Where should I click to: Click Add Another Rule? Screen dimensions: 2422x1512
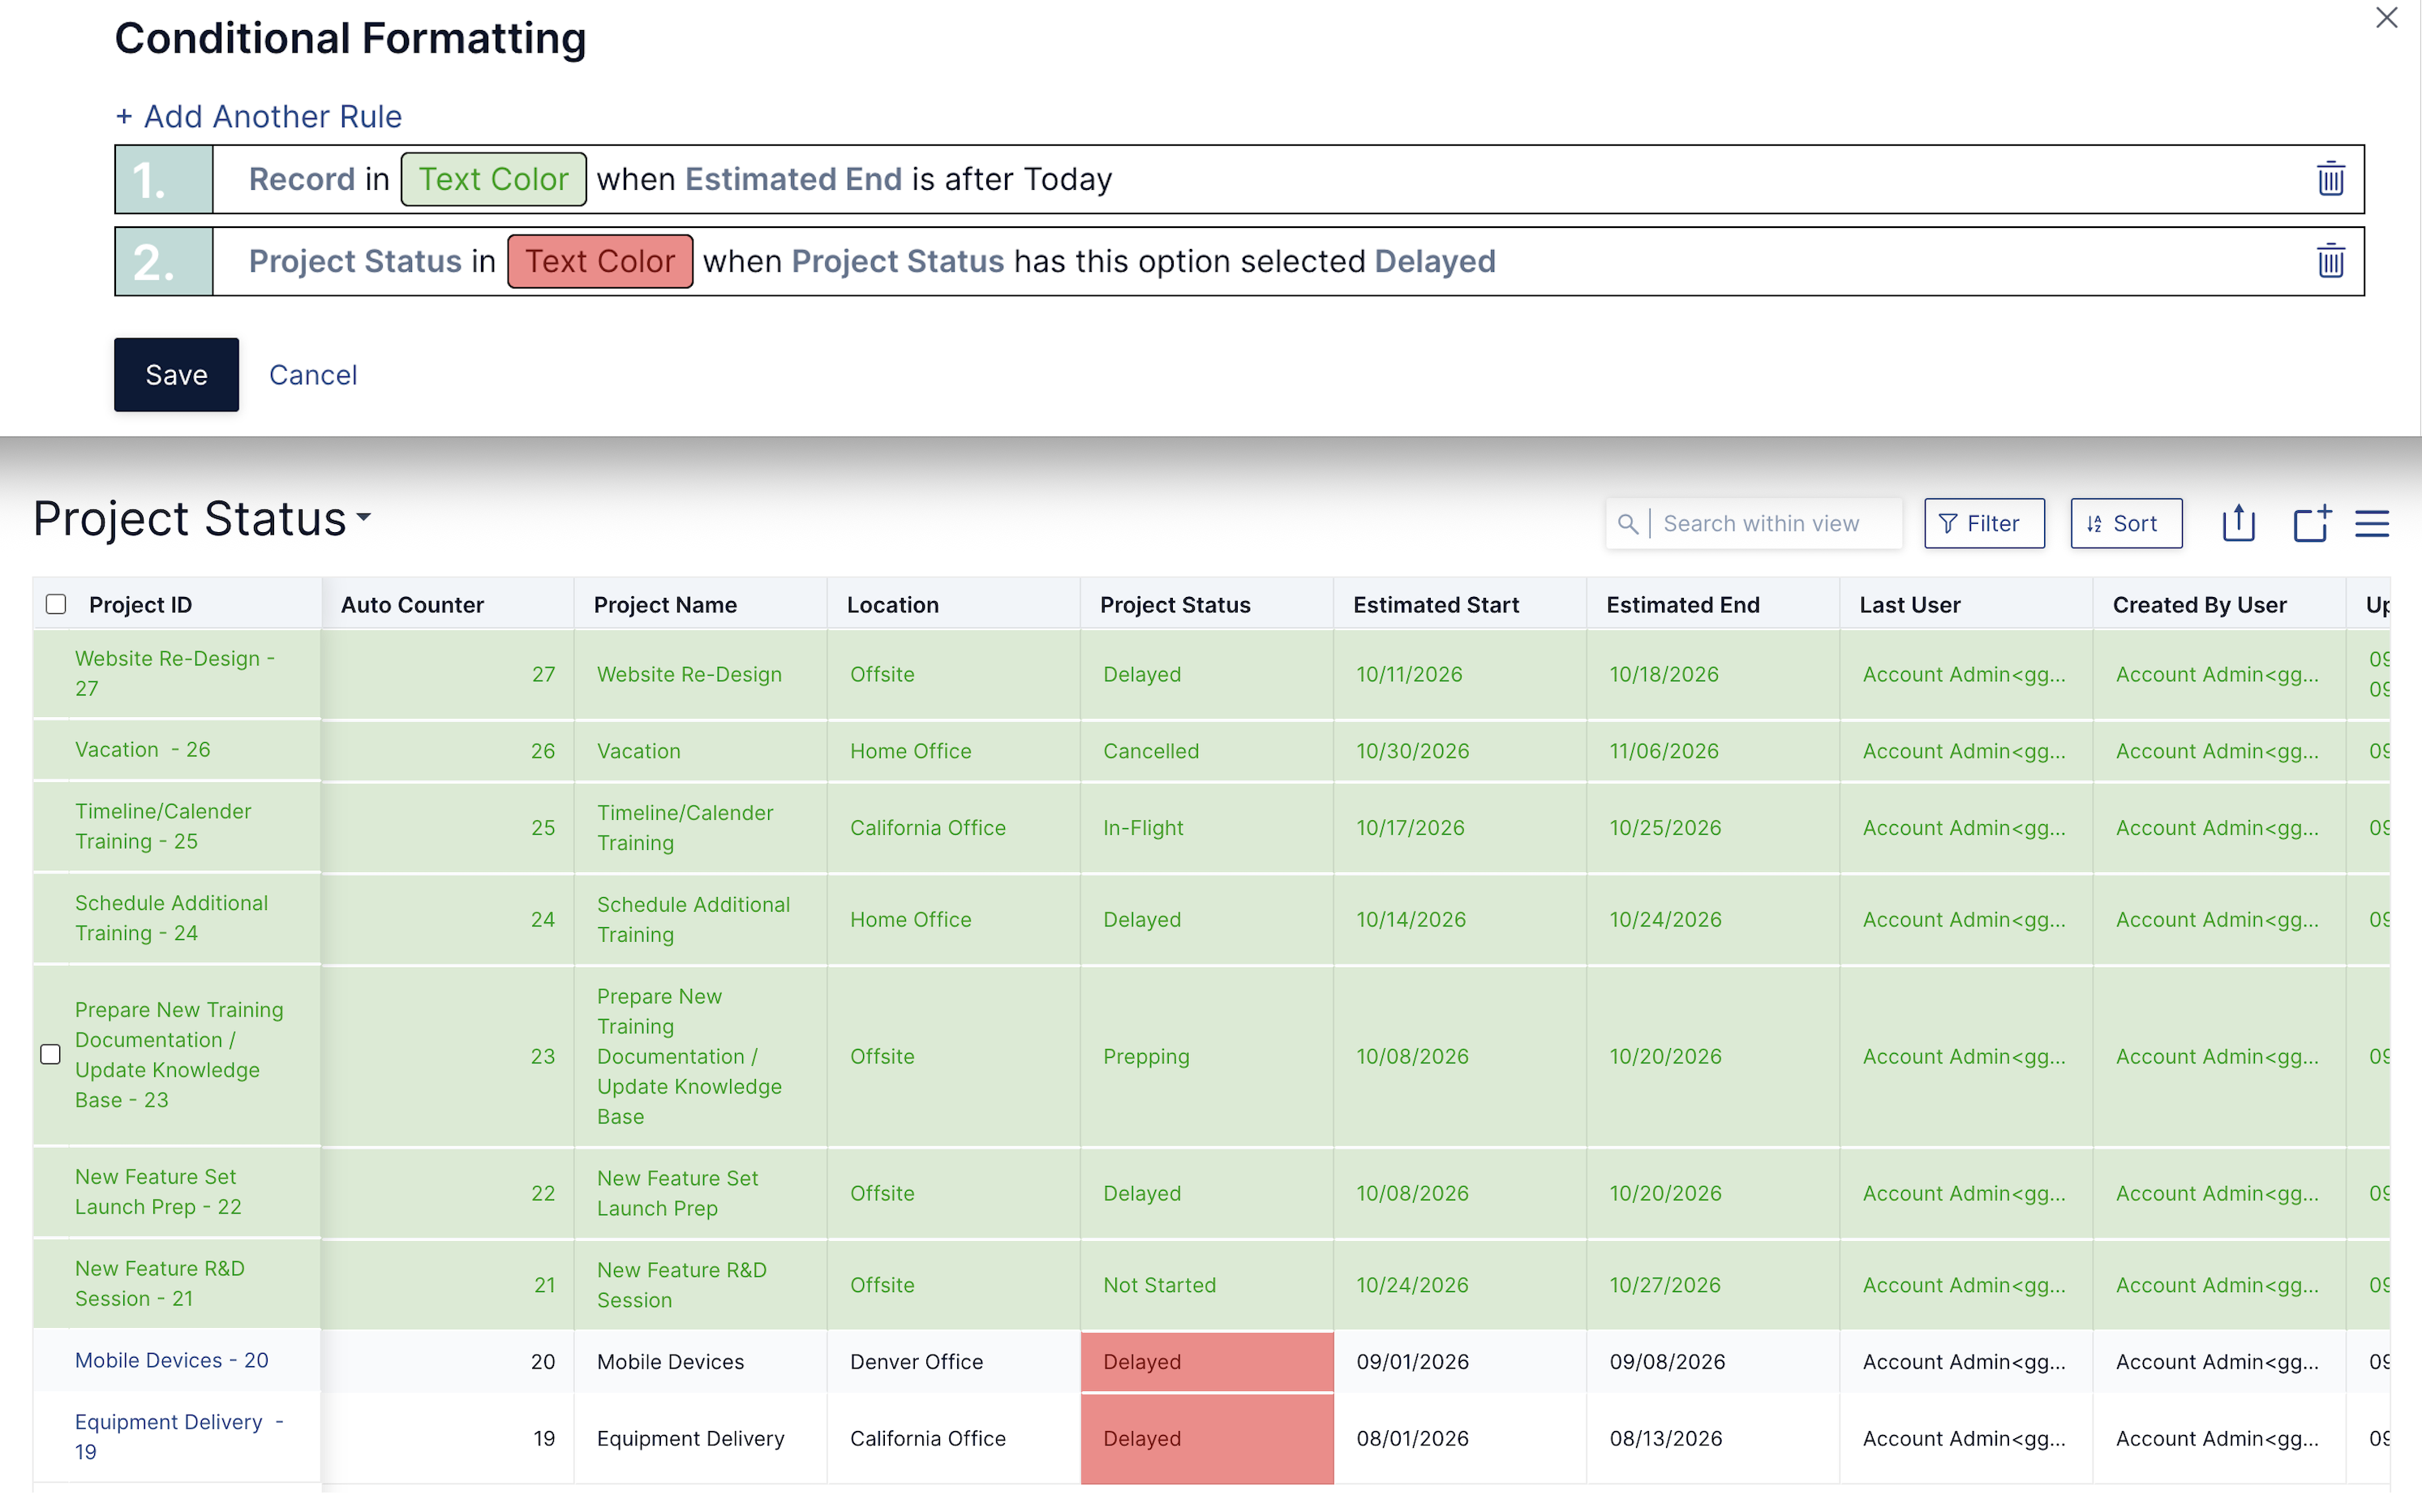tap(258, 116)
